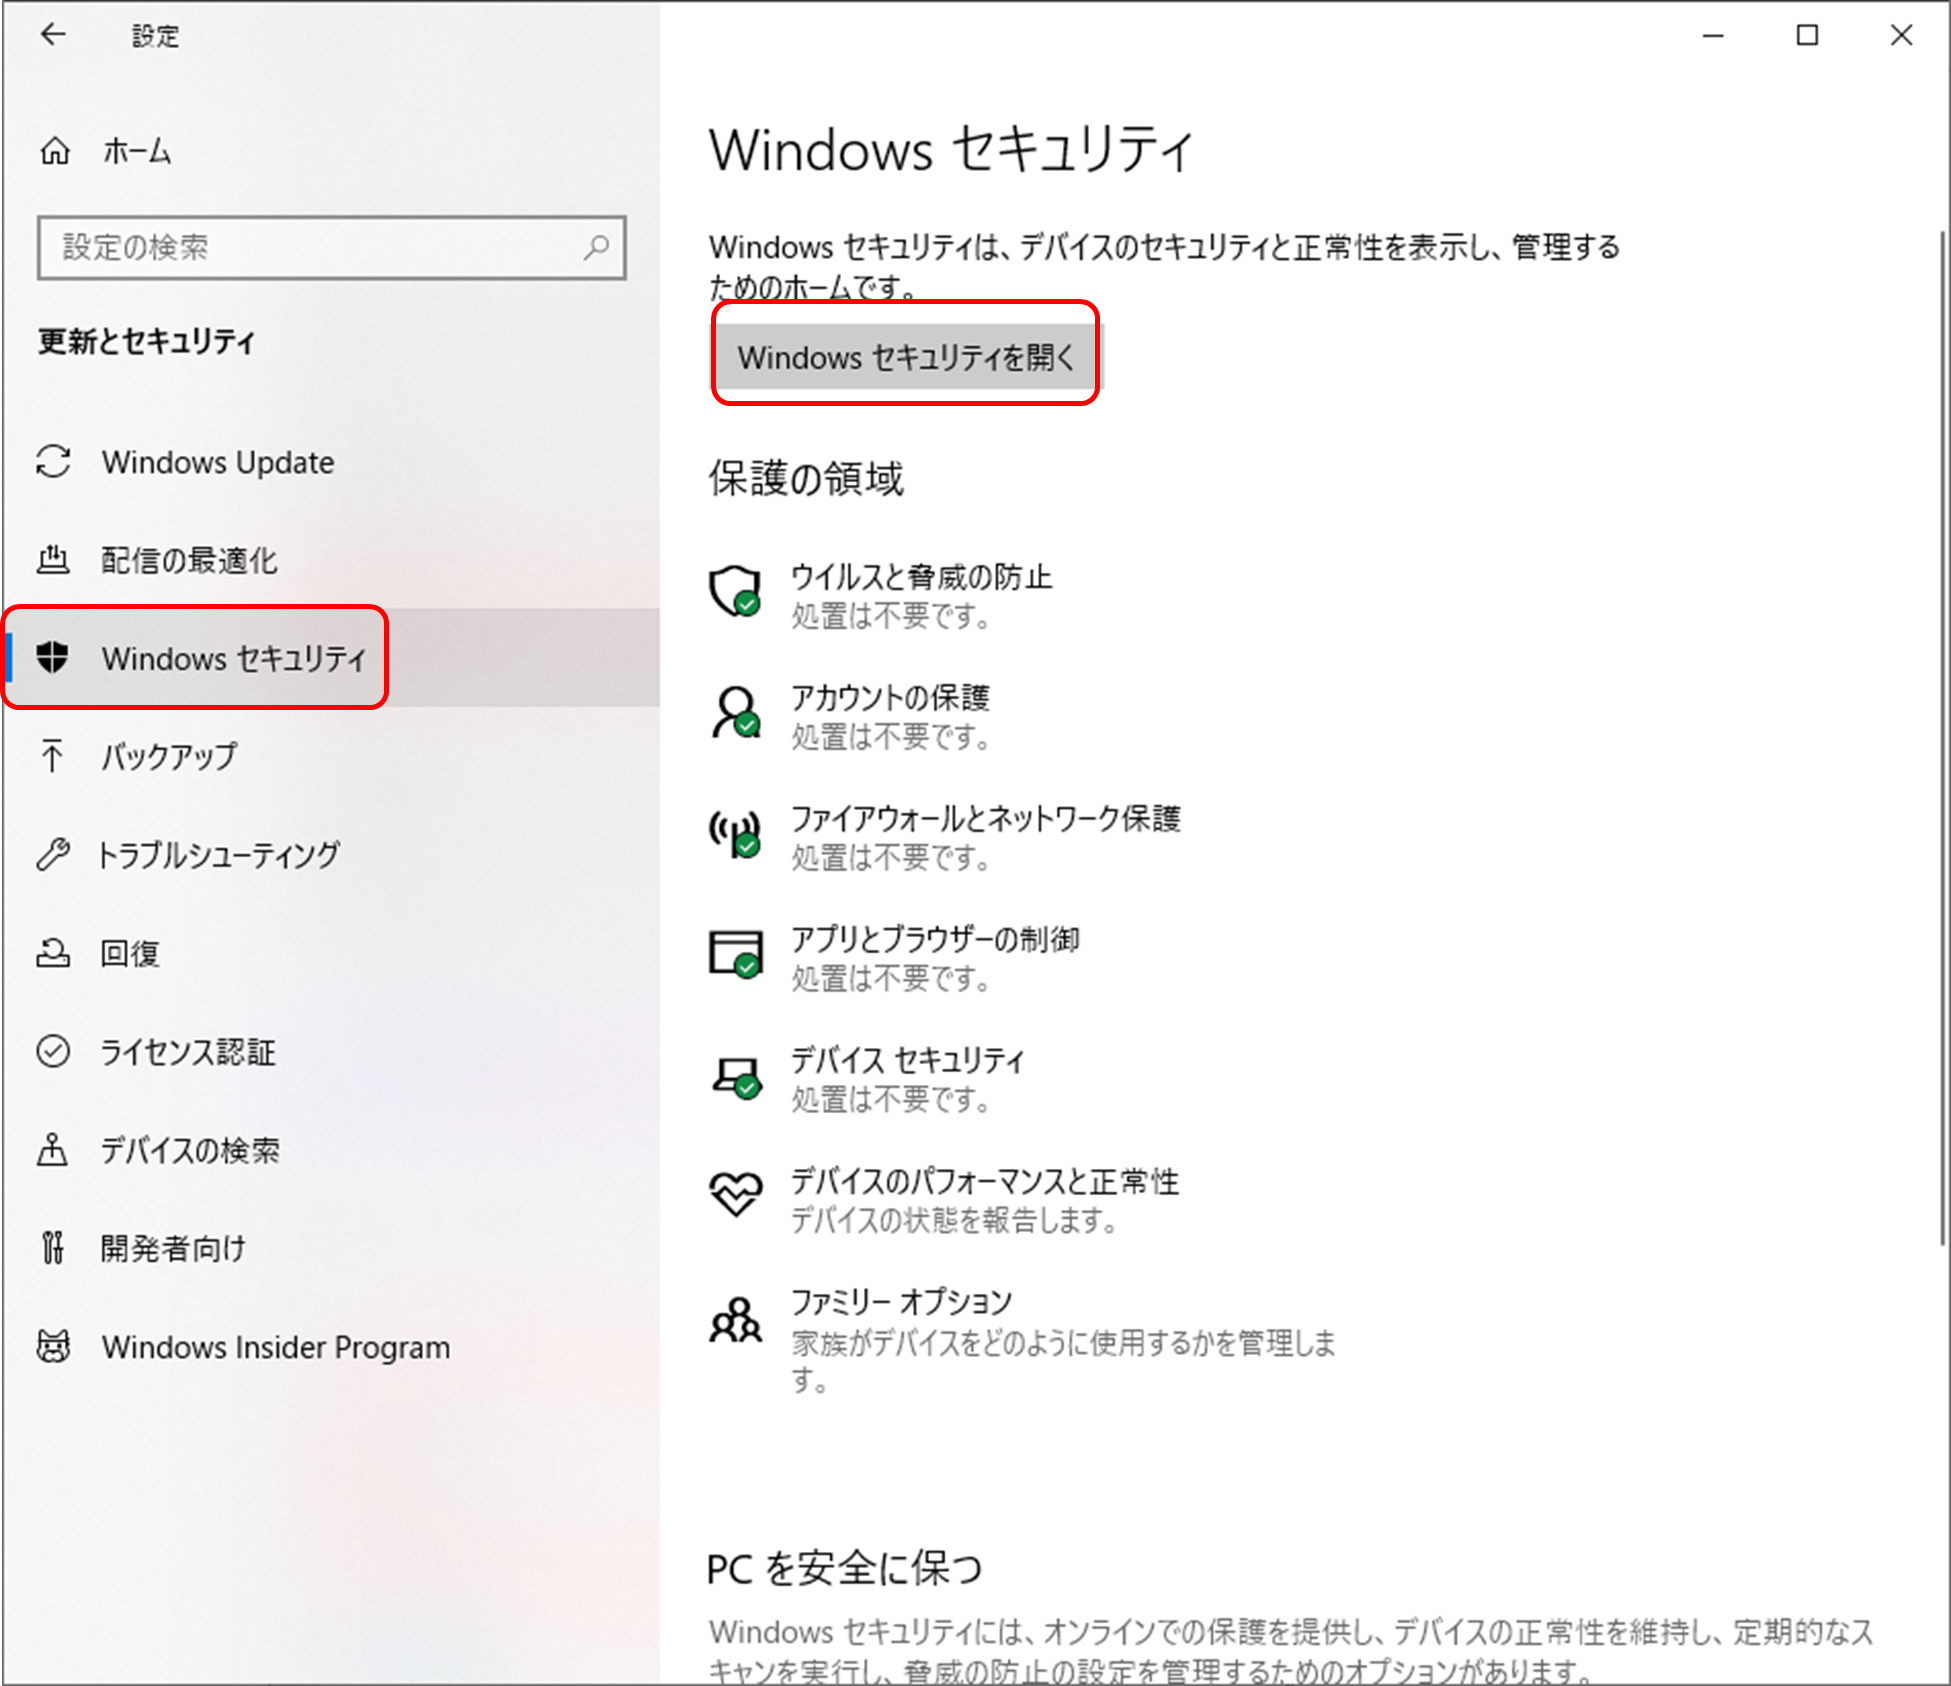
Task: Click デバイスの状態を報告します。 text
Action: click(954, 1221)
